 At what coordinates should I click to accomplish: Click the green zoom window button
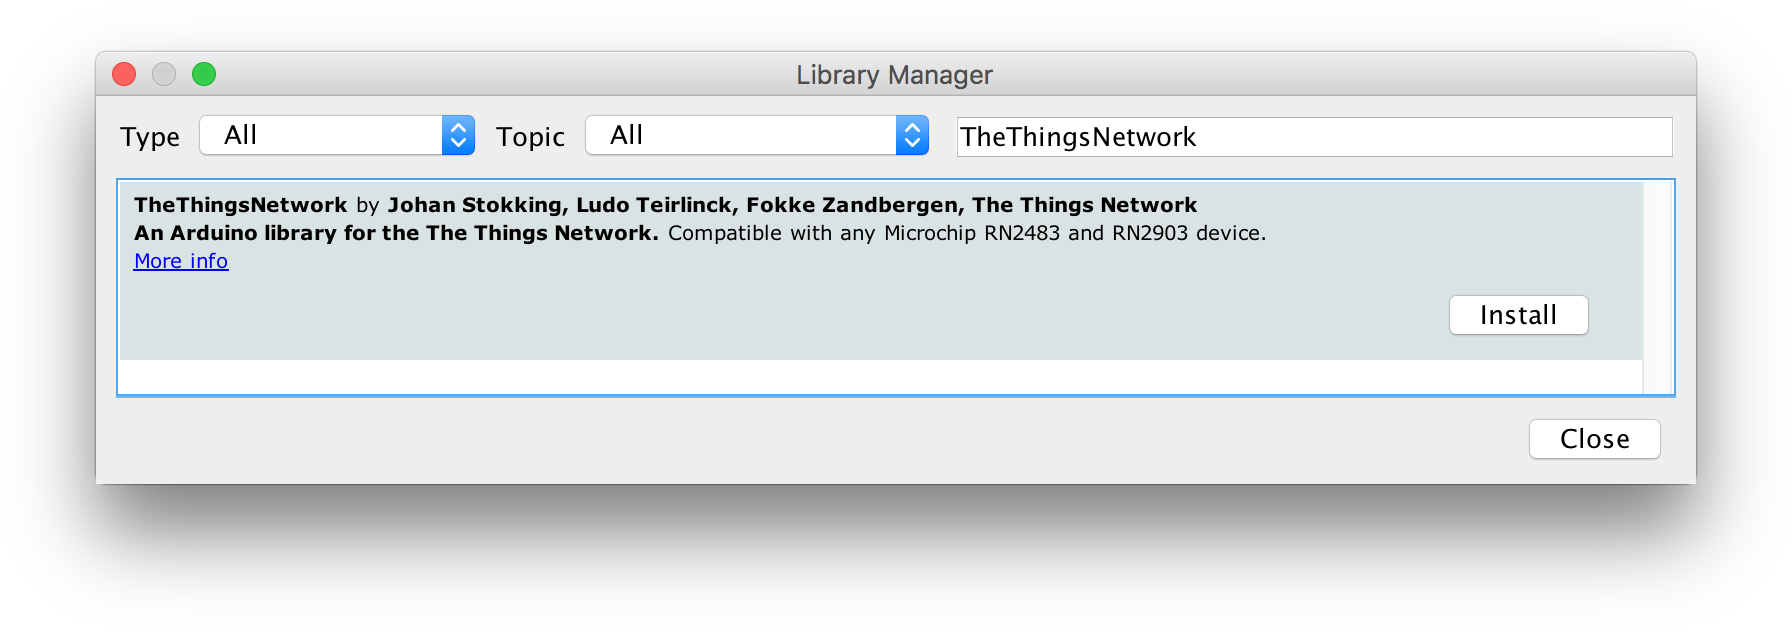click(x=204, y=74)
